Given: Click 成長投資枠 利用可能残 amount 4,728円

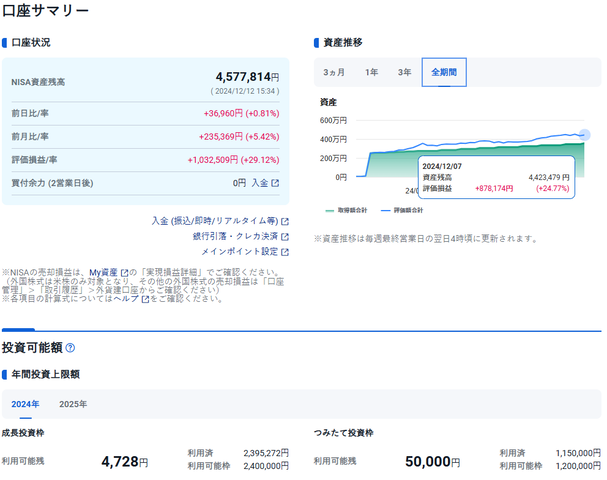Looking at the screenshot, I should [x=125, y=461].
